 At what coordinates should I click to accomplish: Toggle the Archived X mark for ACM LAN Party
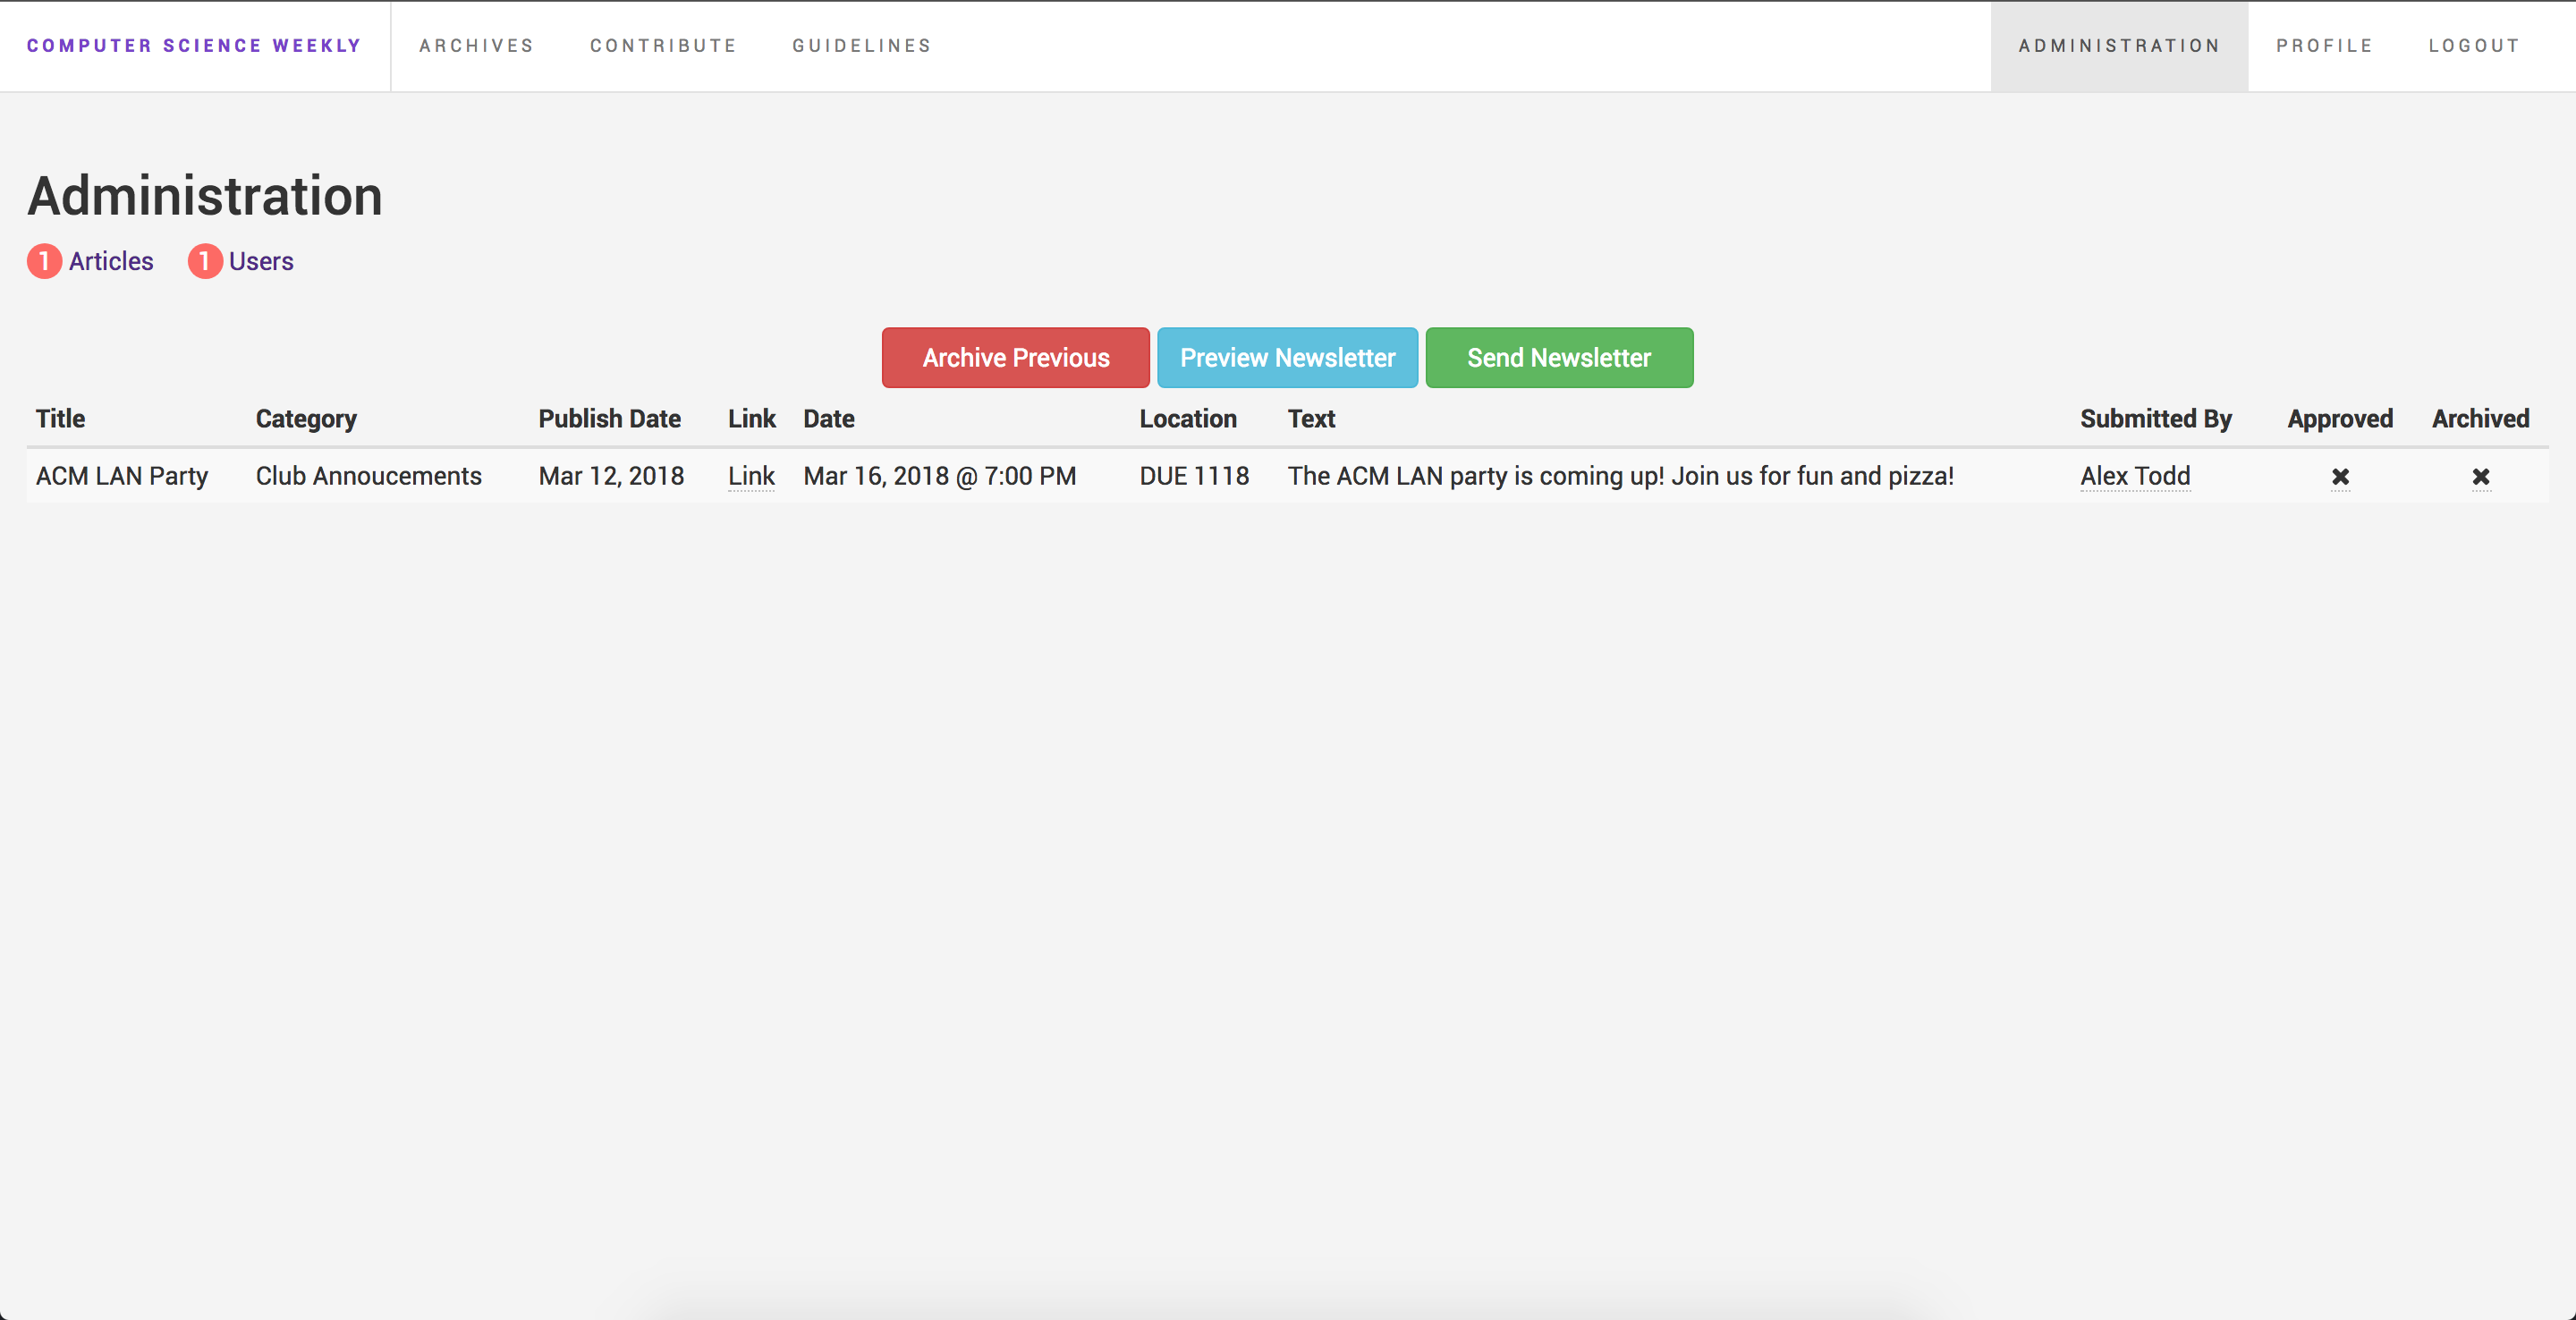(x=2480, y=477)
